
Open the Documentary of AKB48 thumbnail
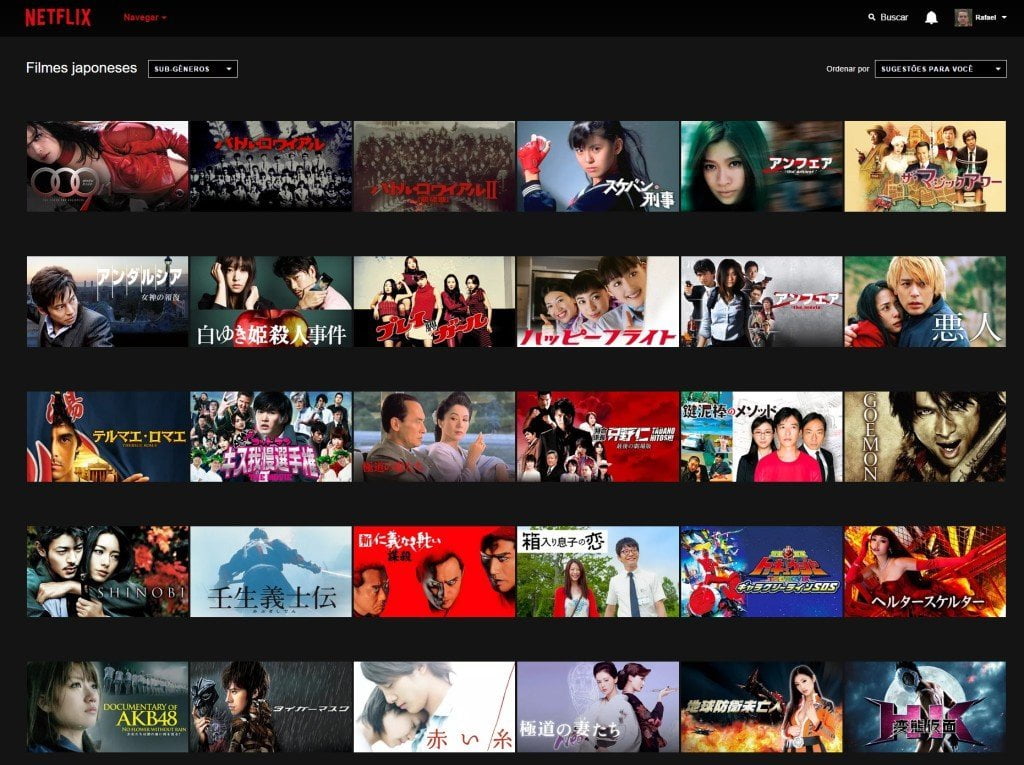[x=107, y=707]
